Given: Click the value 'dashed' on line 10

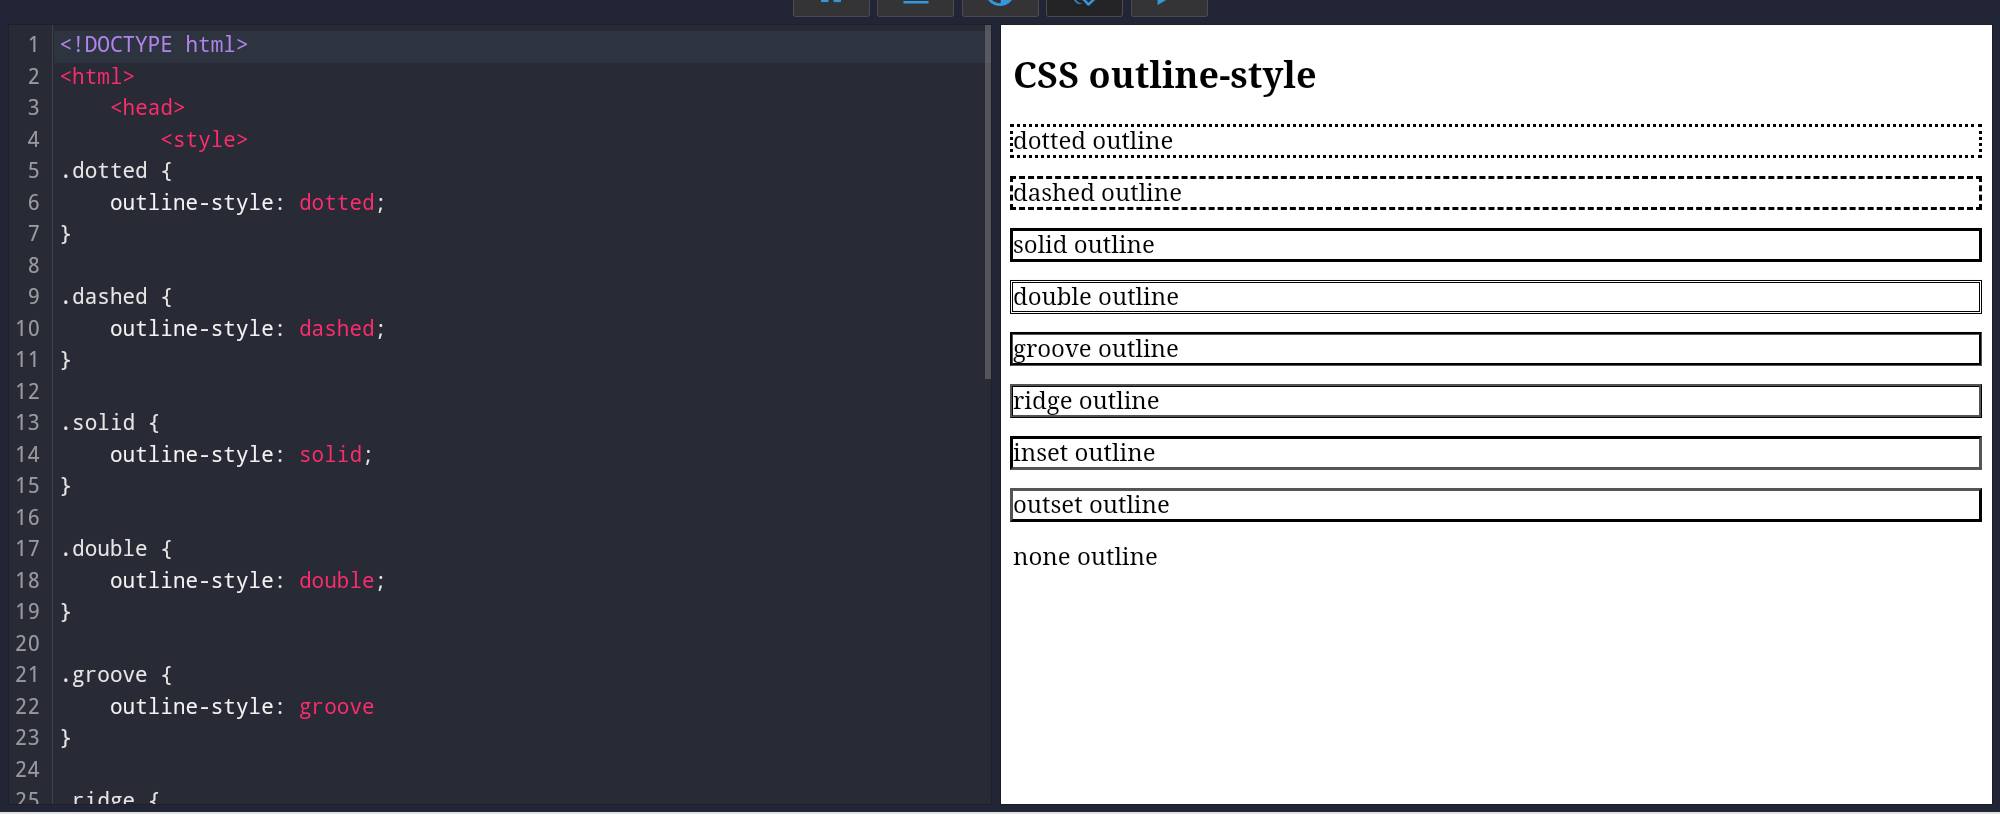Looking at the screenshot, I should coord(336,329).
